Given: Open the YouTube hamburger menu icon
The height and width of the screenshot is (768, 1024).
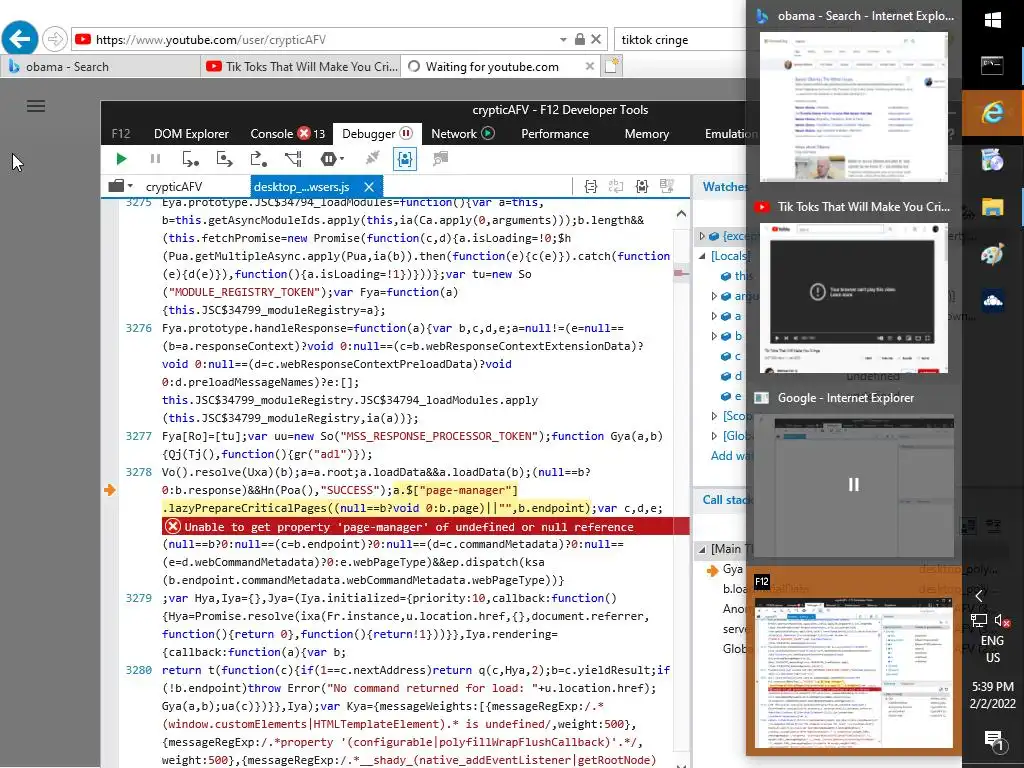Looking at the screenshot, I should (x=36, y=106).
